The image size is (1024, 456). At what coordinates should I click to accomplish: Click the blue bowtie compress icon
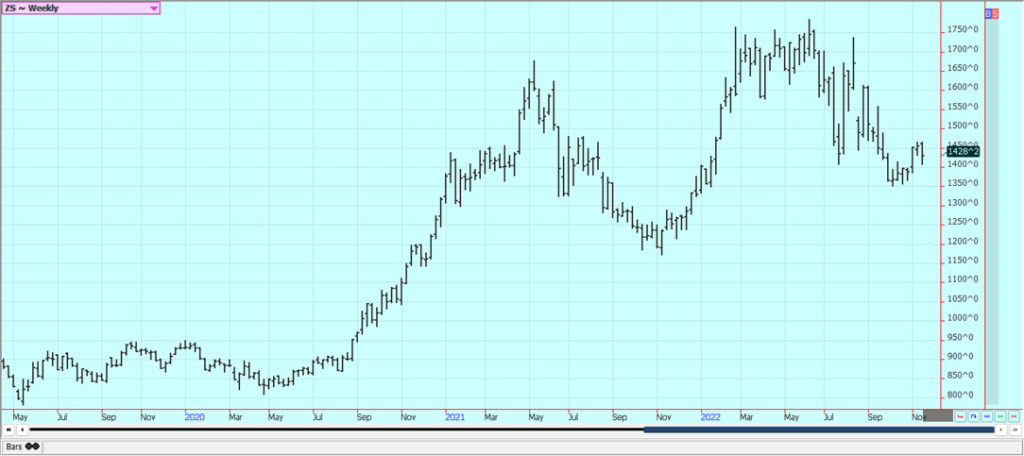[987, 416]
